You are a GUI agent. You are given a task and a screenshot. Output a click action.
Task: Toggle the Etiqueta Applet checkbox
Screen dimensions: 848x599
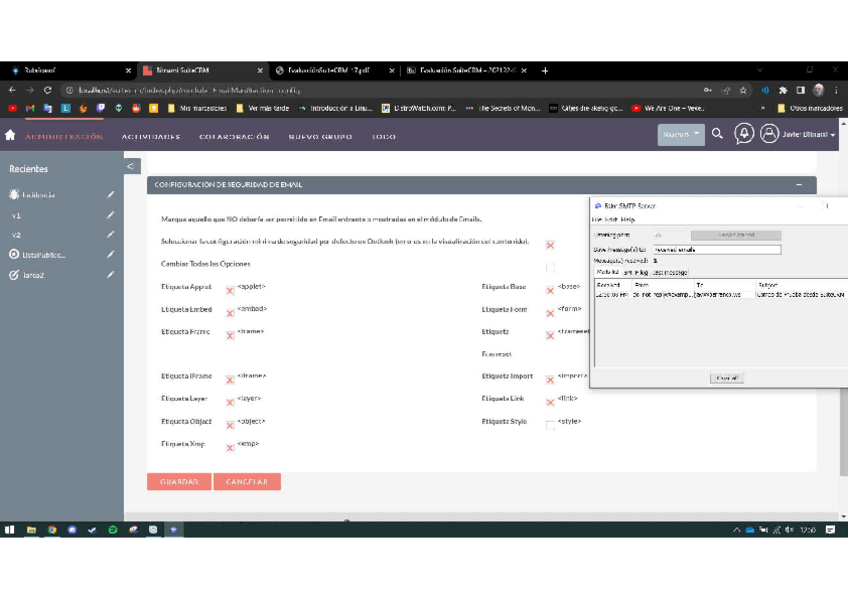click(x=230, y=291)
